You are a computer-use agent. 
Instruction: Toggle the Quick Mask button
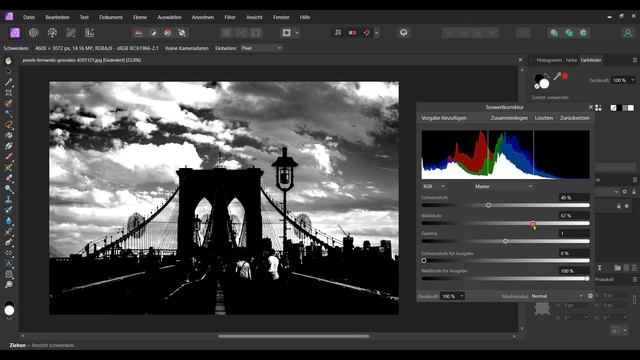pyautogui.click(x=287, y=33)
